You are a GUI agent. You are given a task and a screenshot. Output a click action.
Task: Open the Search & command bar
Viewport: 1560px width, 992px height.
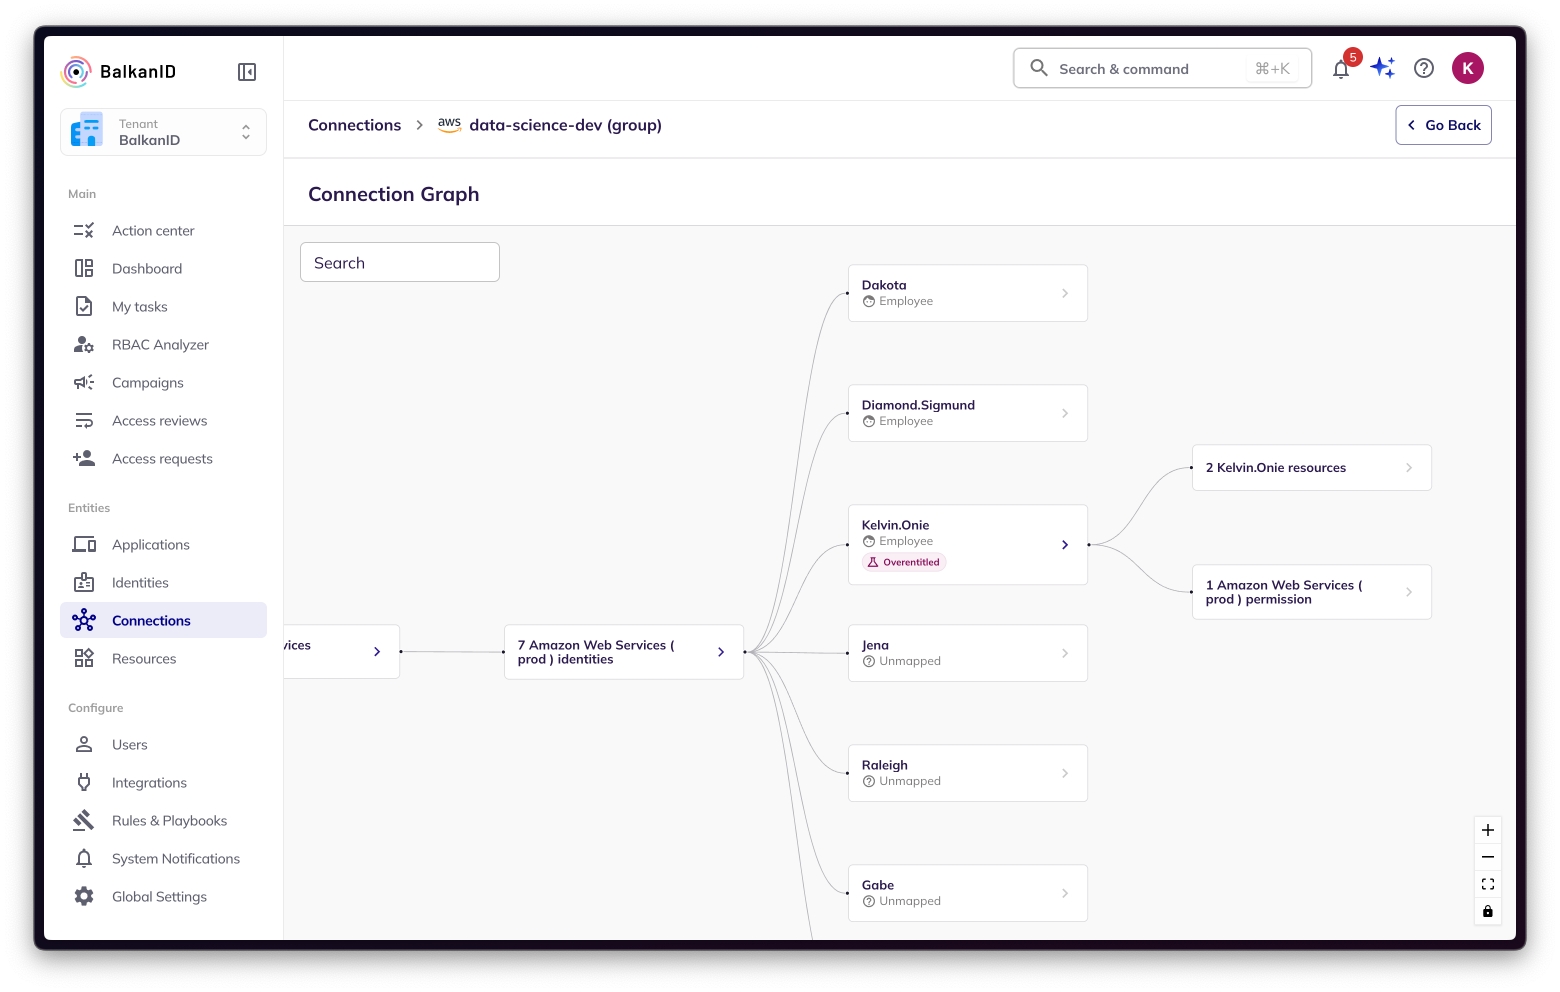tap(1162, 69)
